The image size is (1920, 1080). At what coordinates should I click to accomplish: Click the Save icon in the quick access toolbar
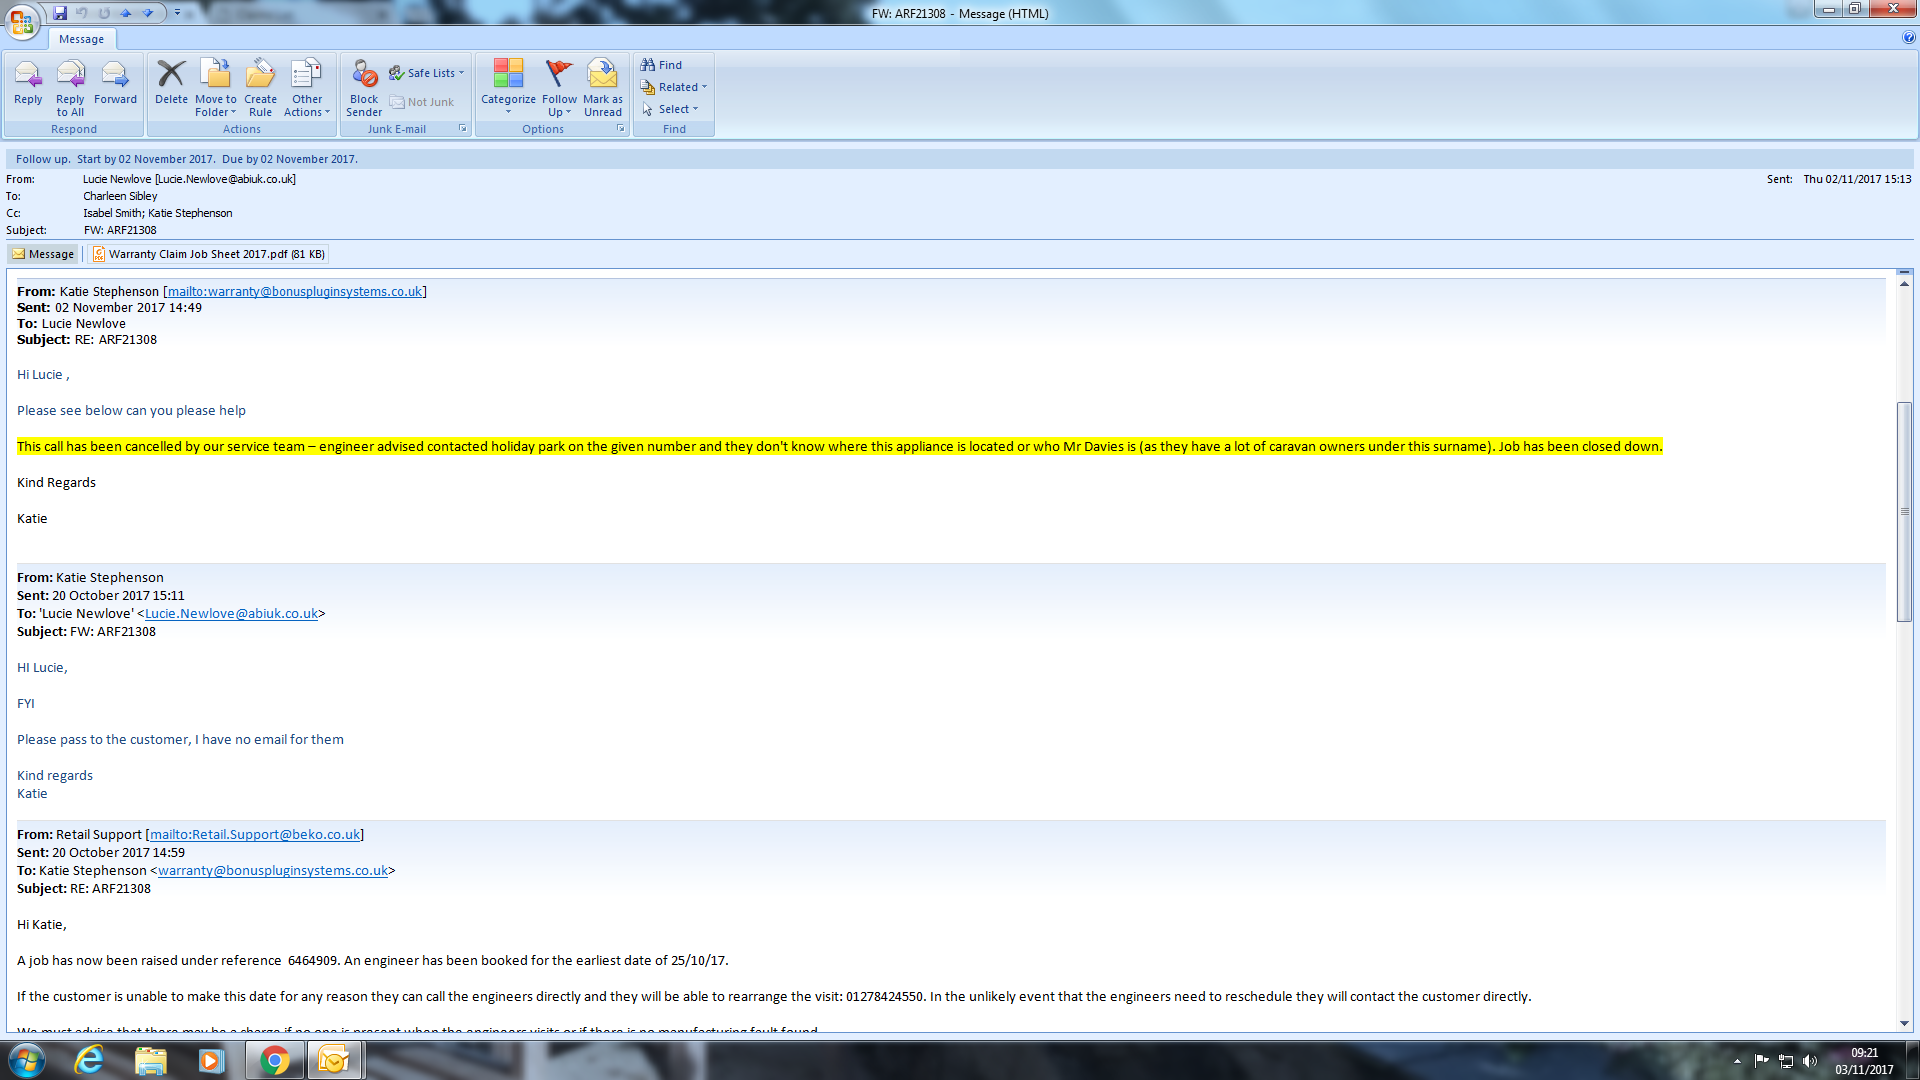[x=60, y=13]
